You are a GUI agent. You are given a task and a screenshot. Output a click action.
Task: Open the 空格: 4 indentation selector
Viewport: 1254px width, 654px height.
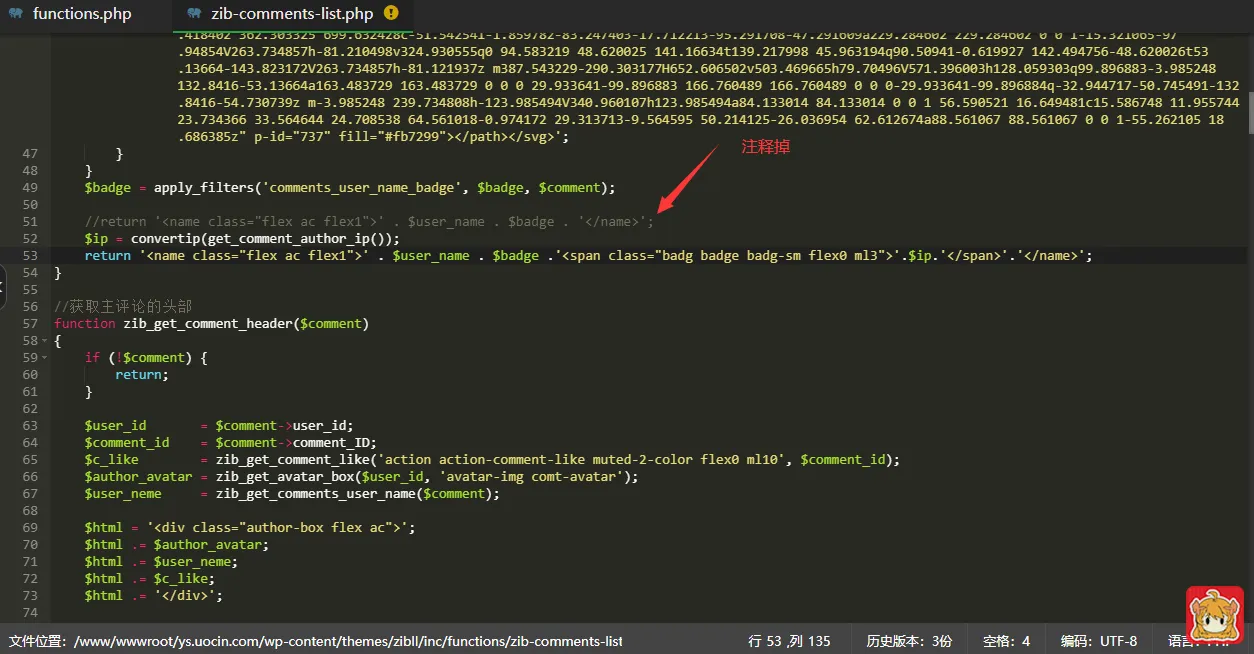pyautogui.click(x=1006, y=641)
